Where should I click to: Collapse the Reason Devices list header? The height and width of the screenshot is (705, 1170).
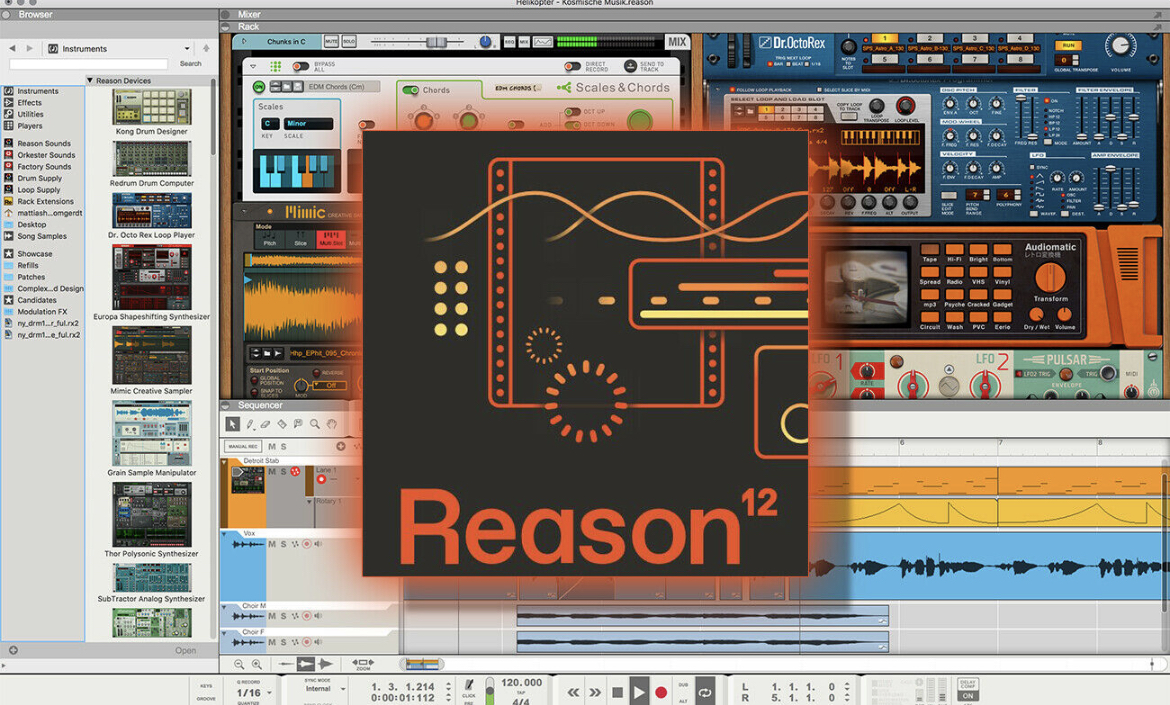click(90, 81)
